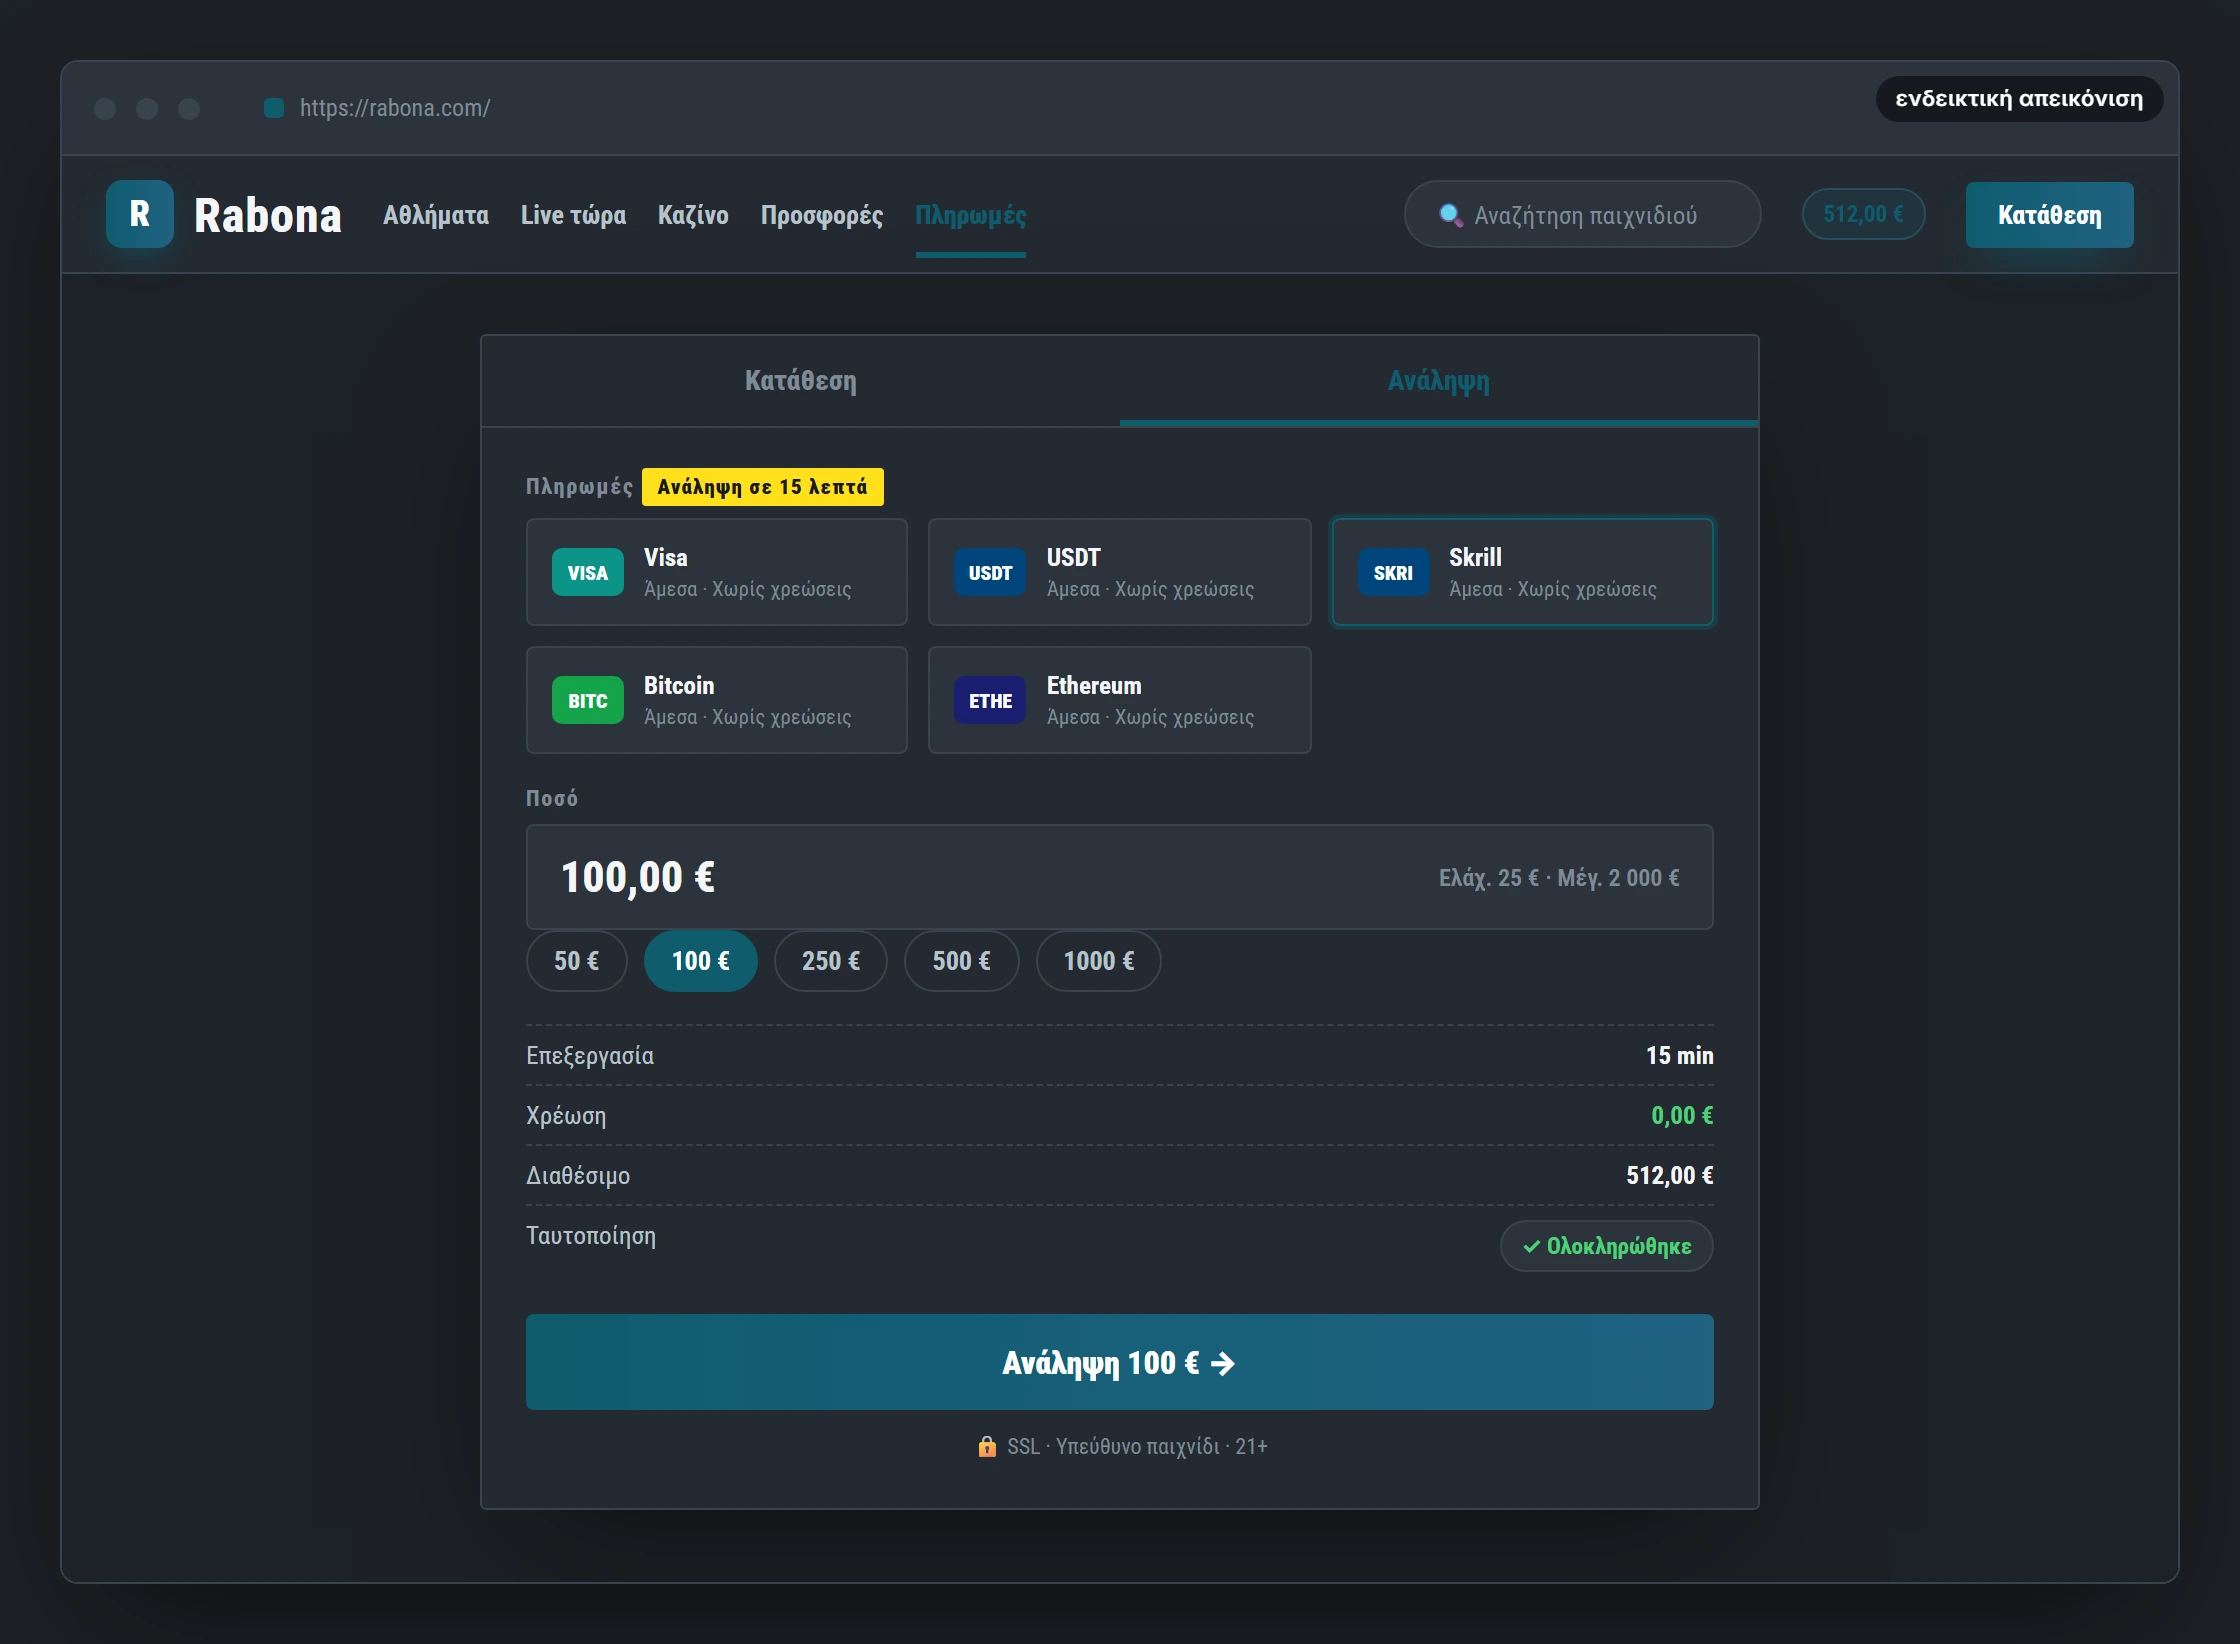Click the Ελάχ. 25 € · Μέγ. 2 000 € limits text
This screenshot has width=2240, height=1644.
1559,878
